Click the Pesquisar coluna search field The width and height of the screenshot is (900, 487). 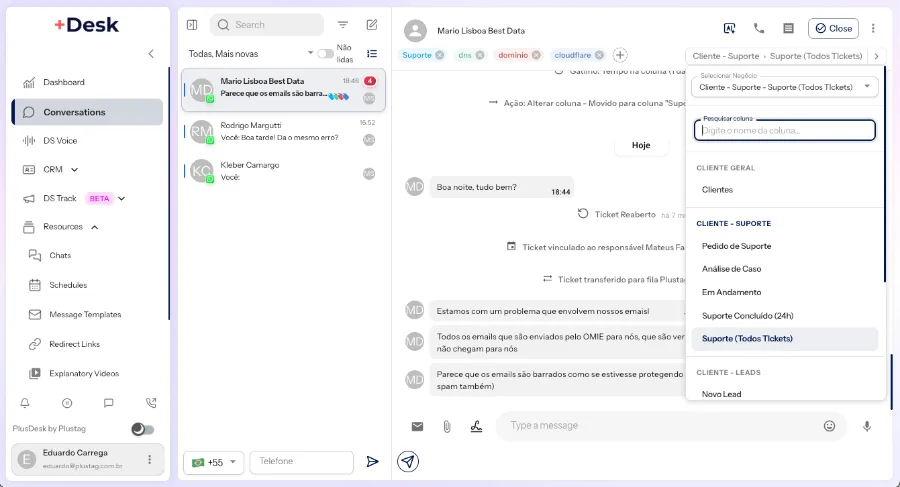(x=785, y=130)
